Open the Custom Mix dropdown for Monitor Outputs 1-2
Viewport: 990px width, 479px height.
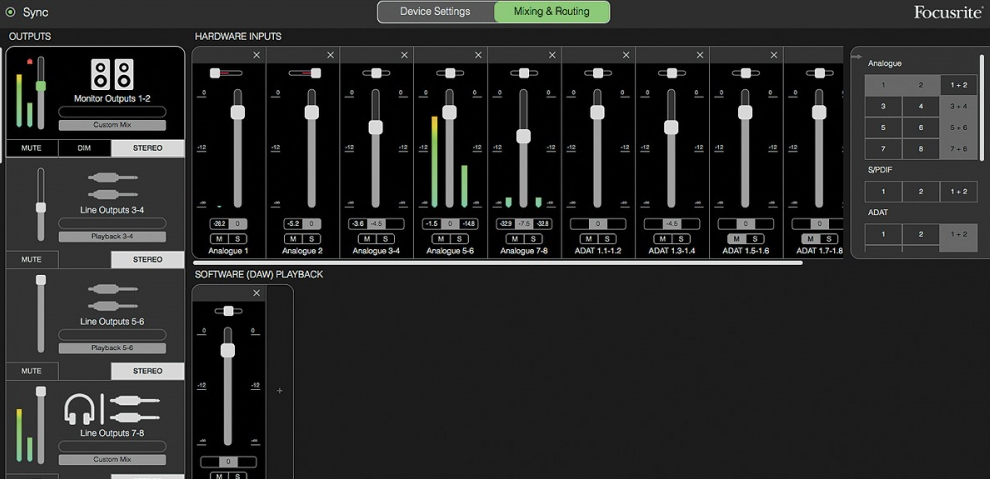coord(112,126)
